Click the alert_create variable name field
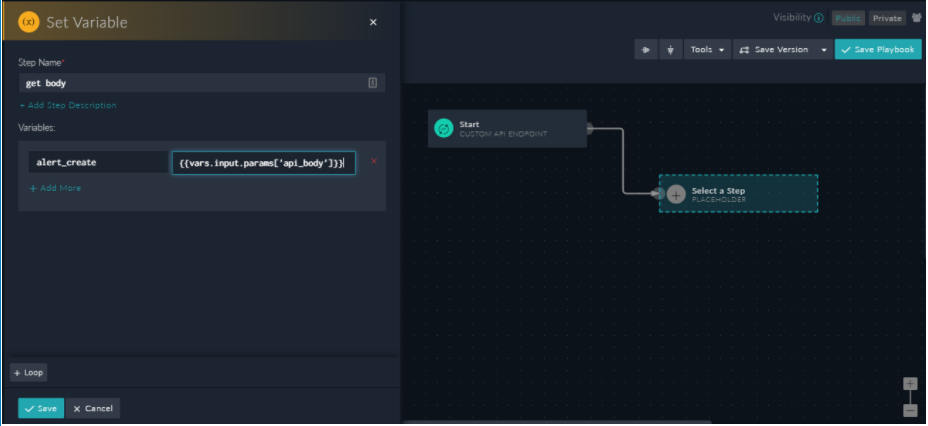This screenshot has width=928, height=426. [97, 162]
